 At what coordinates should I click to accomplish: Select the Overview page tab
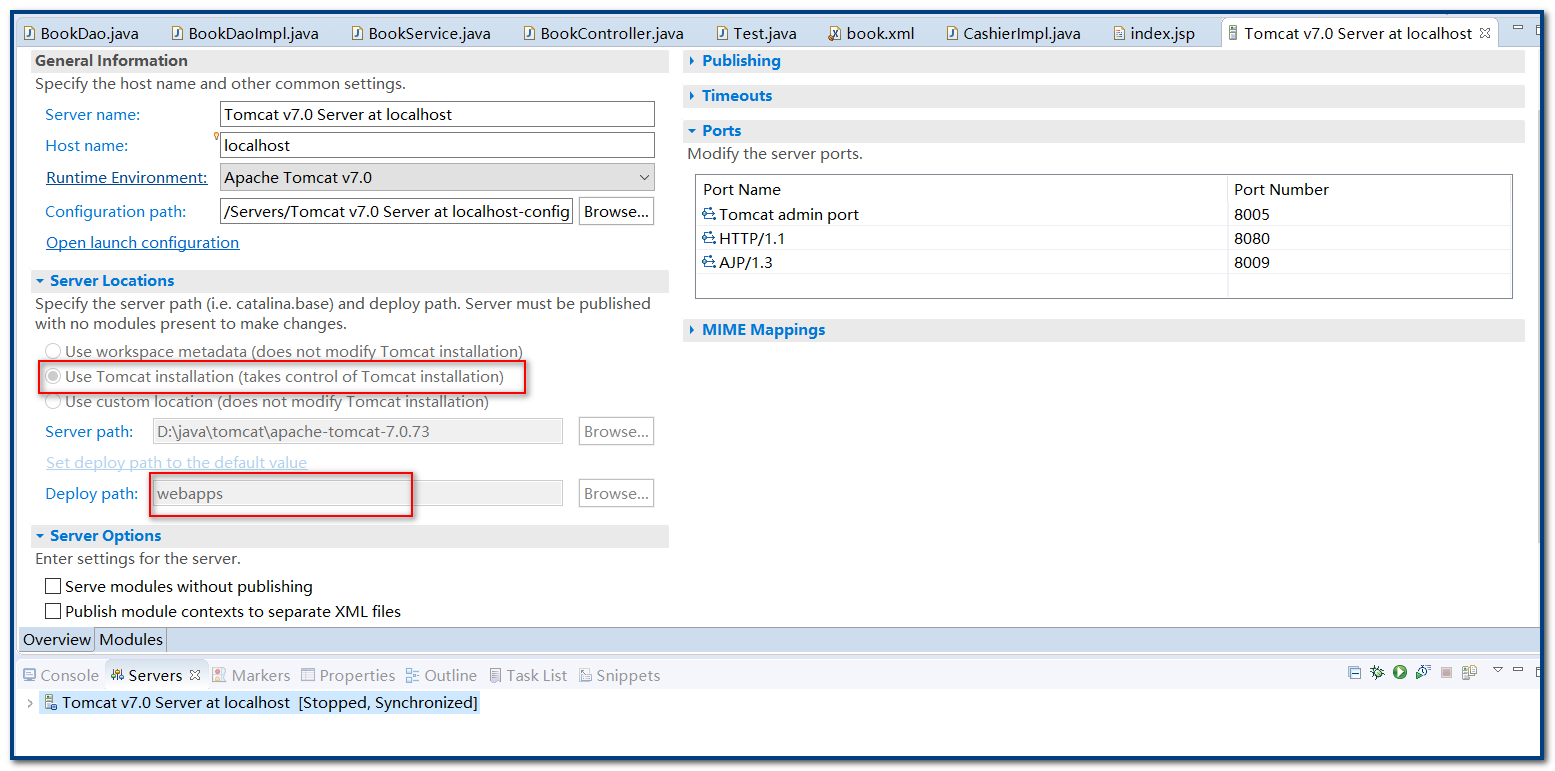pos(57,639)
